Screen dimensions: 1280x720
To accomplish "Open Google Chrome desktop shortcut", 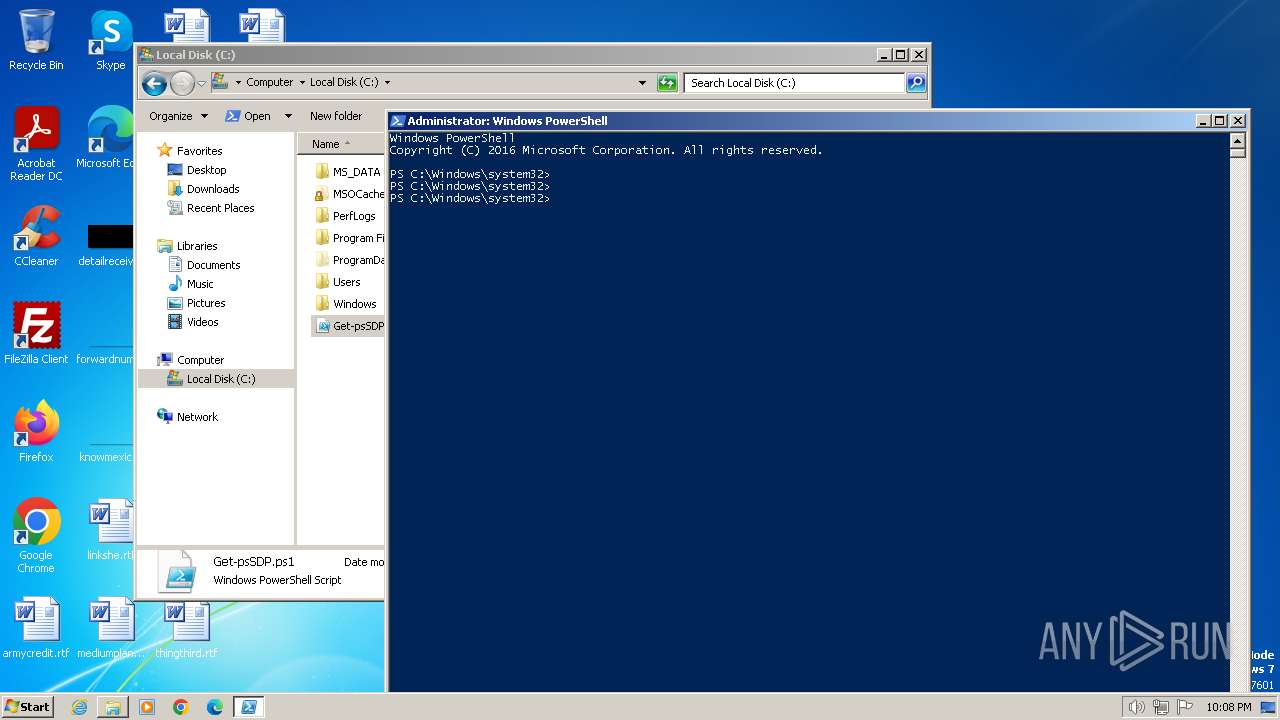I will tap(36, 536).
